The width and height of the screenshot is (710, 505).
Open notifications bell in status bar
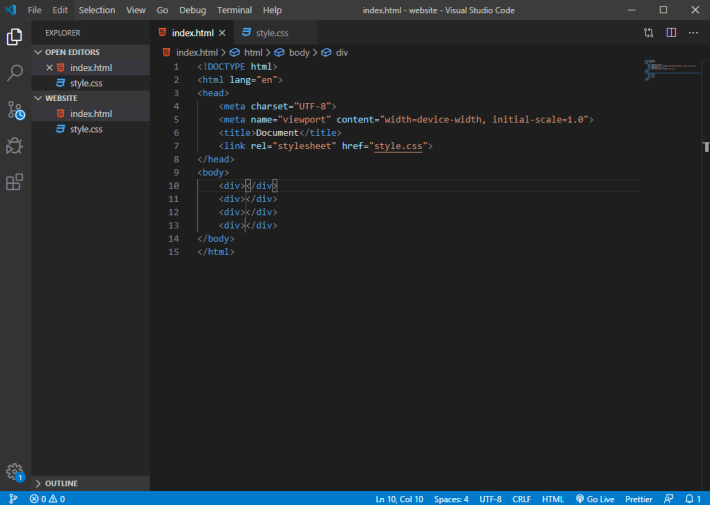pos(692,499)
